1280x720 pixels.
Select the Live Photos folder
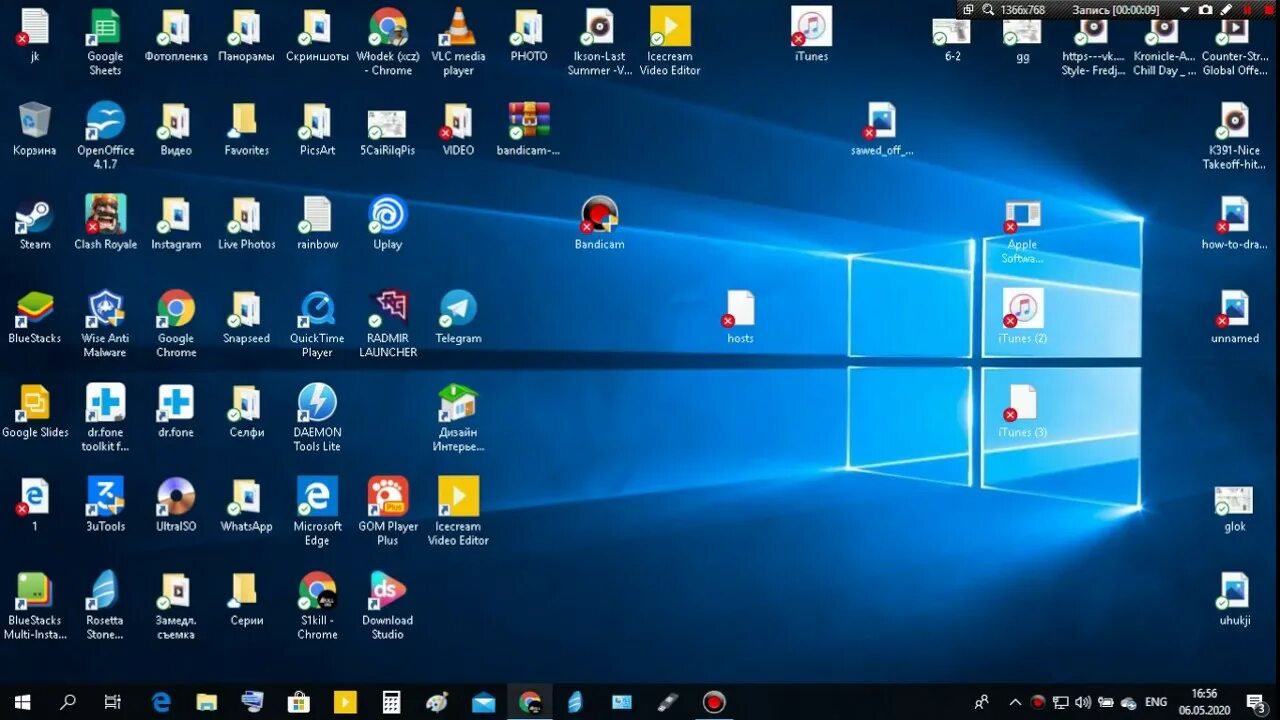[246, 222]
